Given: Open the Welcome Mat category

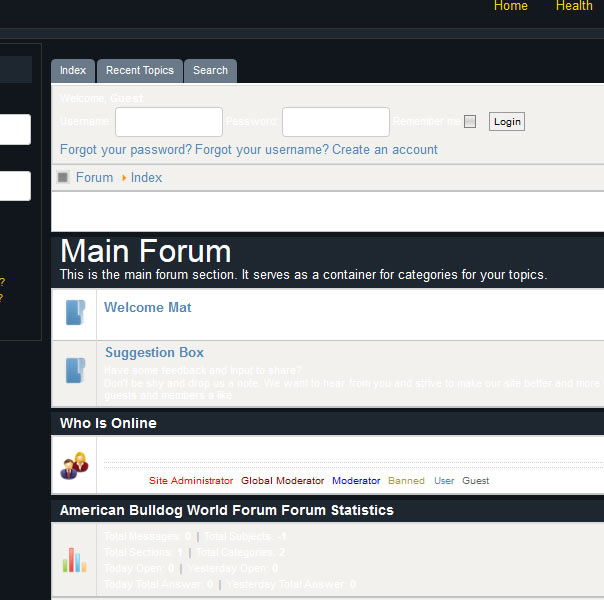Looking at the screenshot, I should (148, 307).
